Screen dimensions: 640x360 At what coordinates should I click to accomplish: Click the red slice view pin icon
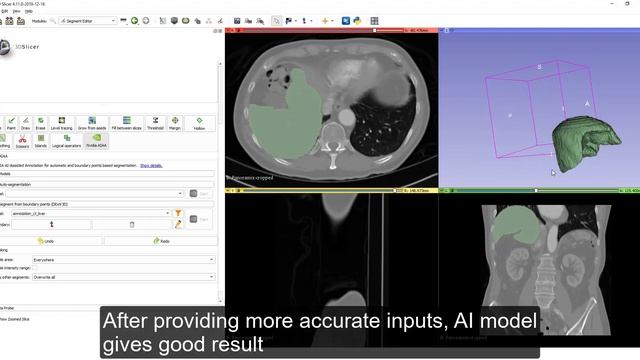coord(228,30)
